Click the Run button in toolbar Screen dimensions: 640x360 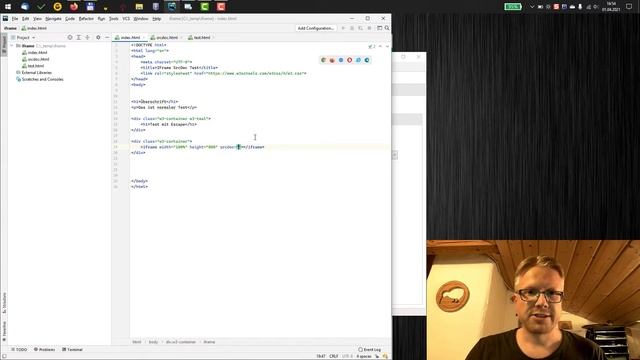(x=343, y=28)
